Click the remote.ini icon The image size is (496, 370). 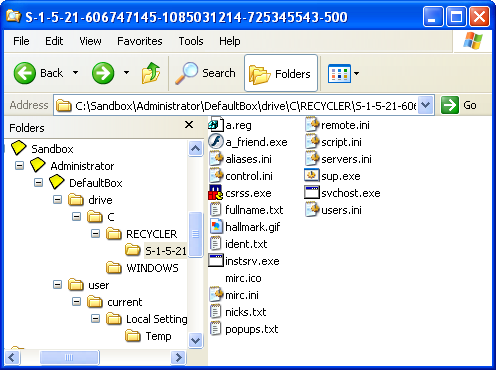pyautogui.click(x=312, y=125)
